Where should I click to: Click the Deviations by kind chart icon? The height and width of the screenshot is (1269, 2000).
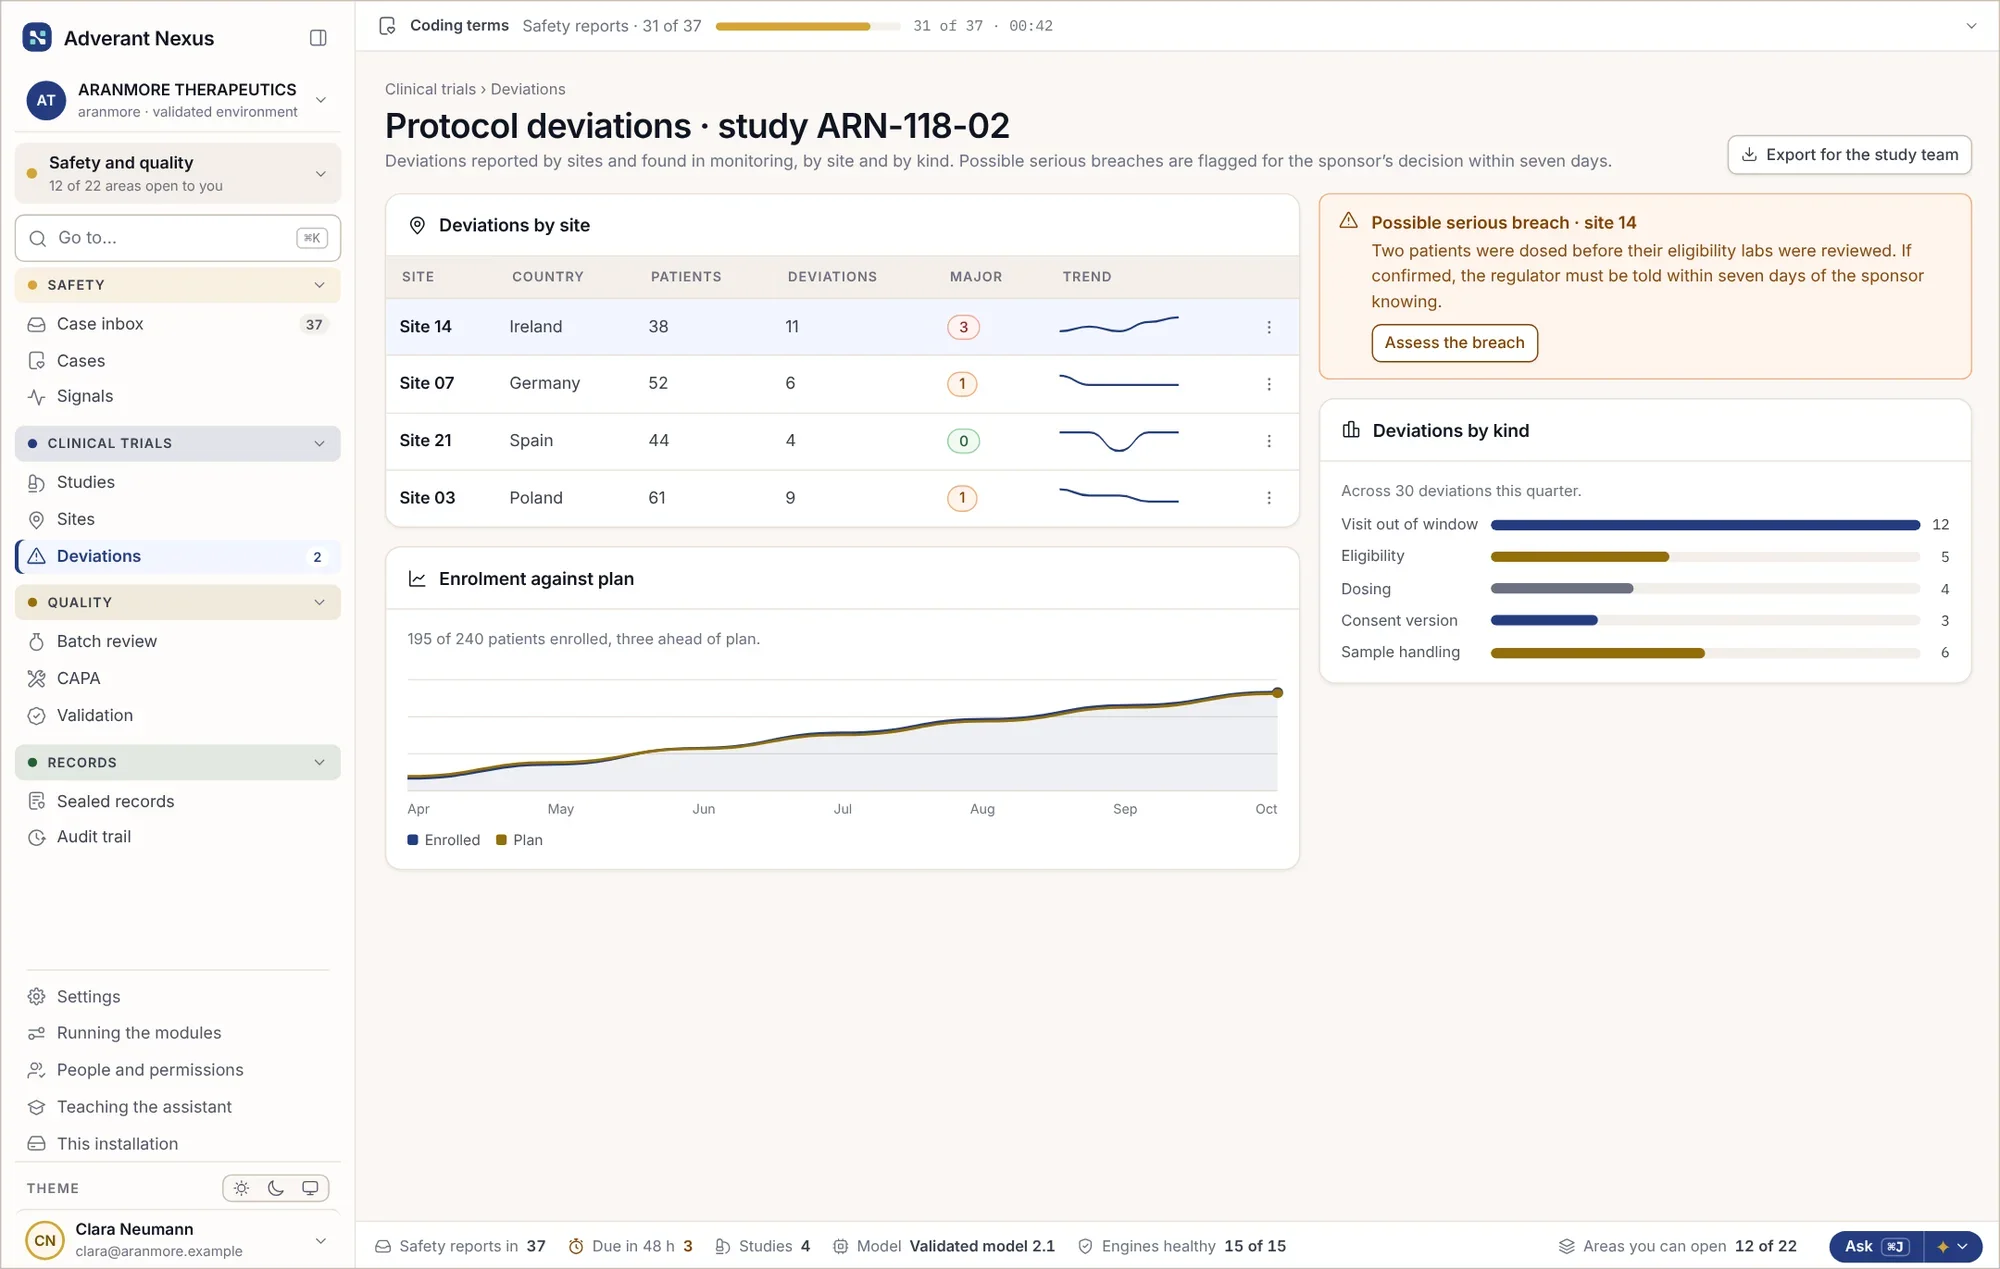[x=1351, y=430]
